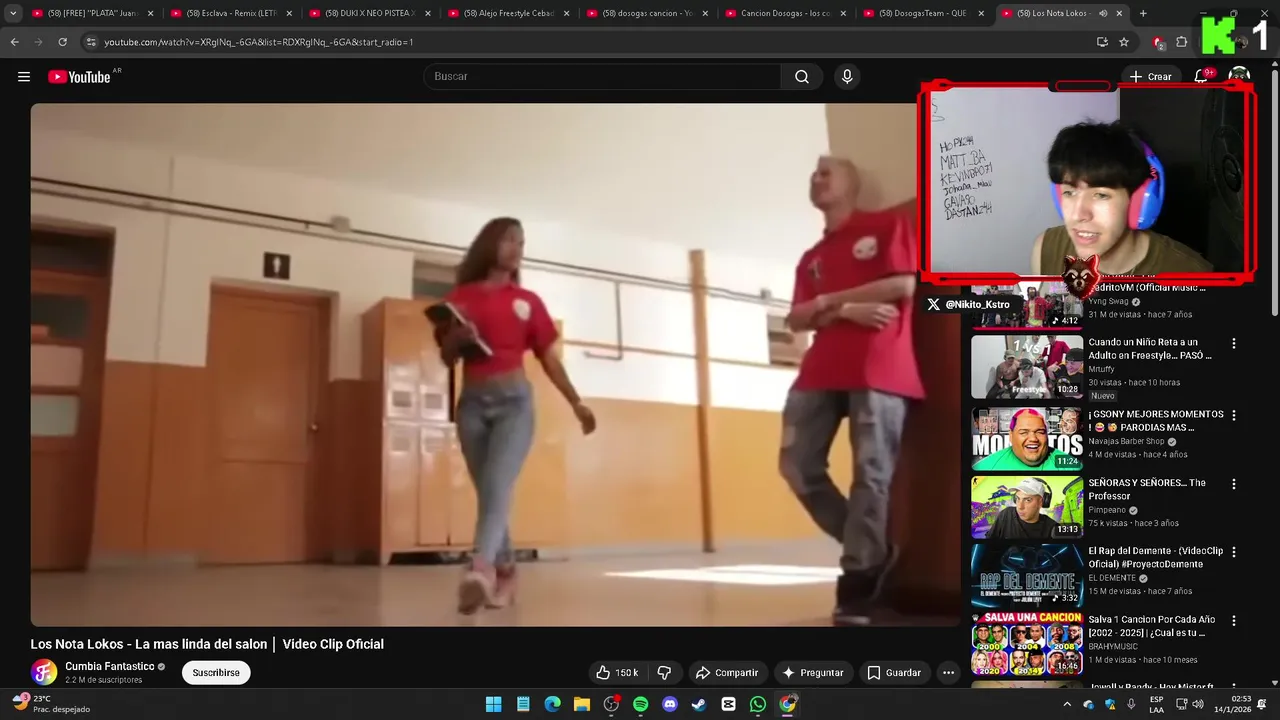Image resolution: width=1280 pixels, height=720 pixels.
Task: Reload the page in the browser toolbar
Action: click(62, 42)
